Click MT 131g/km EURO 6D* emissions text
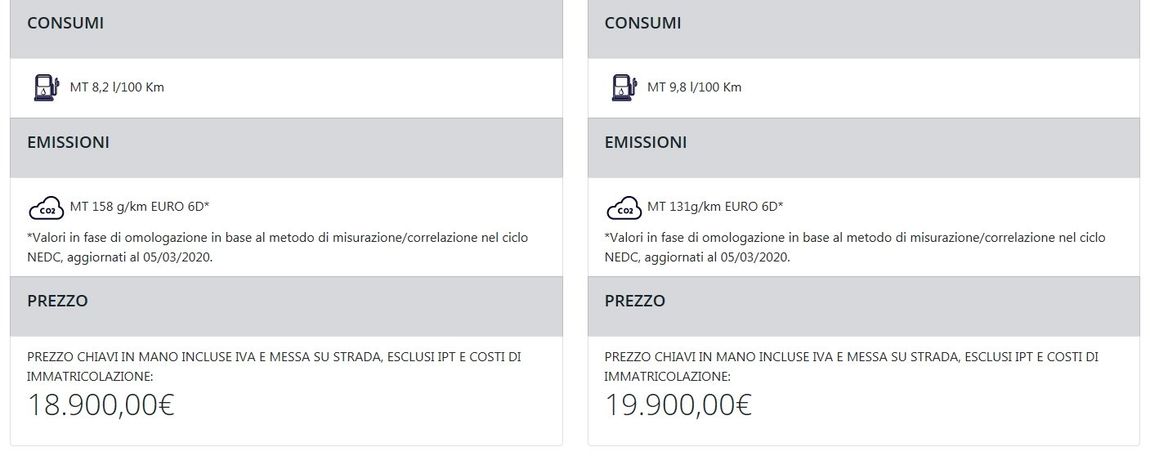1150x469 pixels. tap(715, 207)
